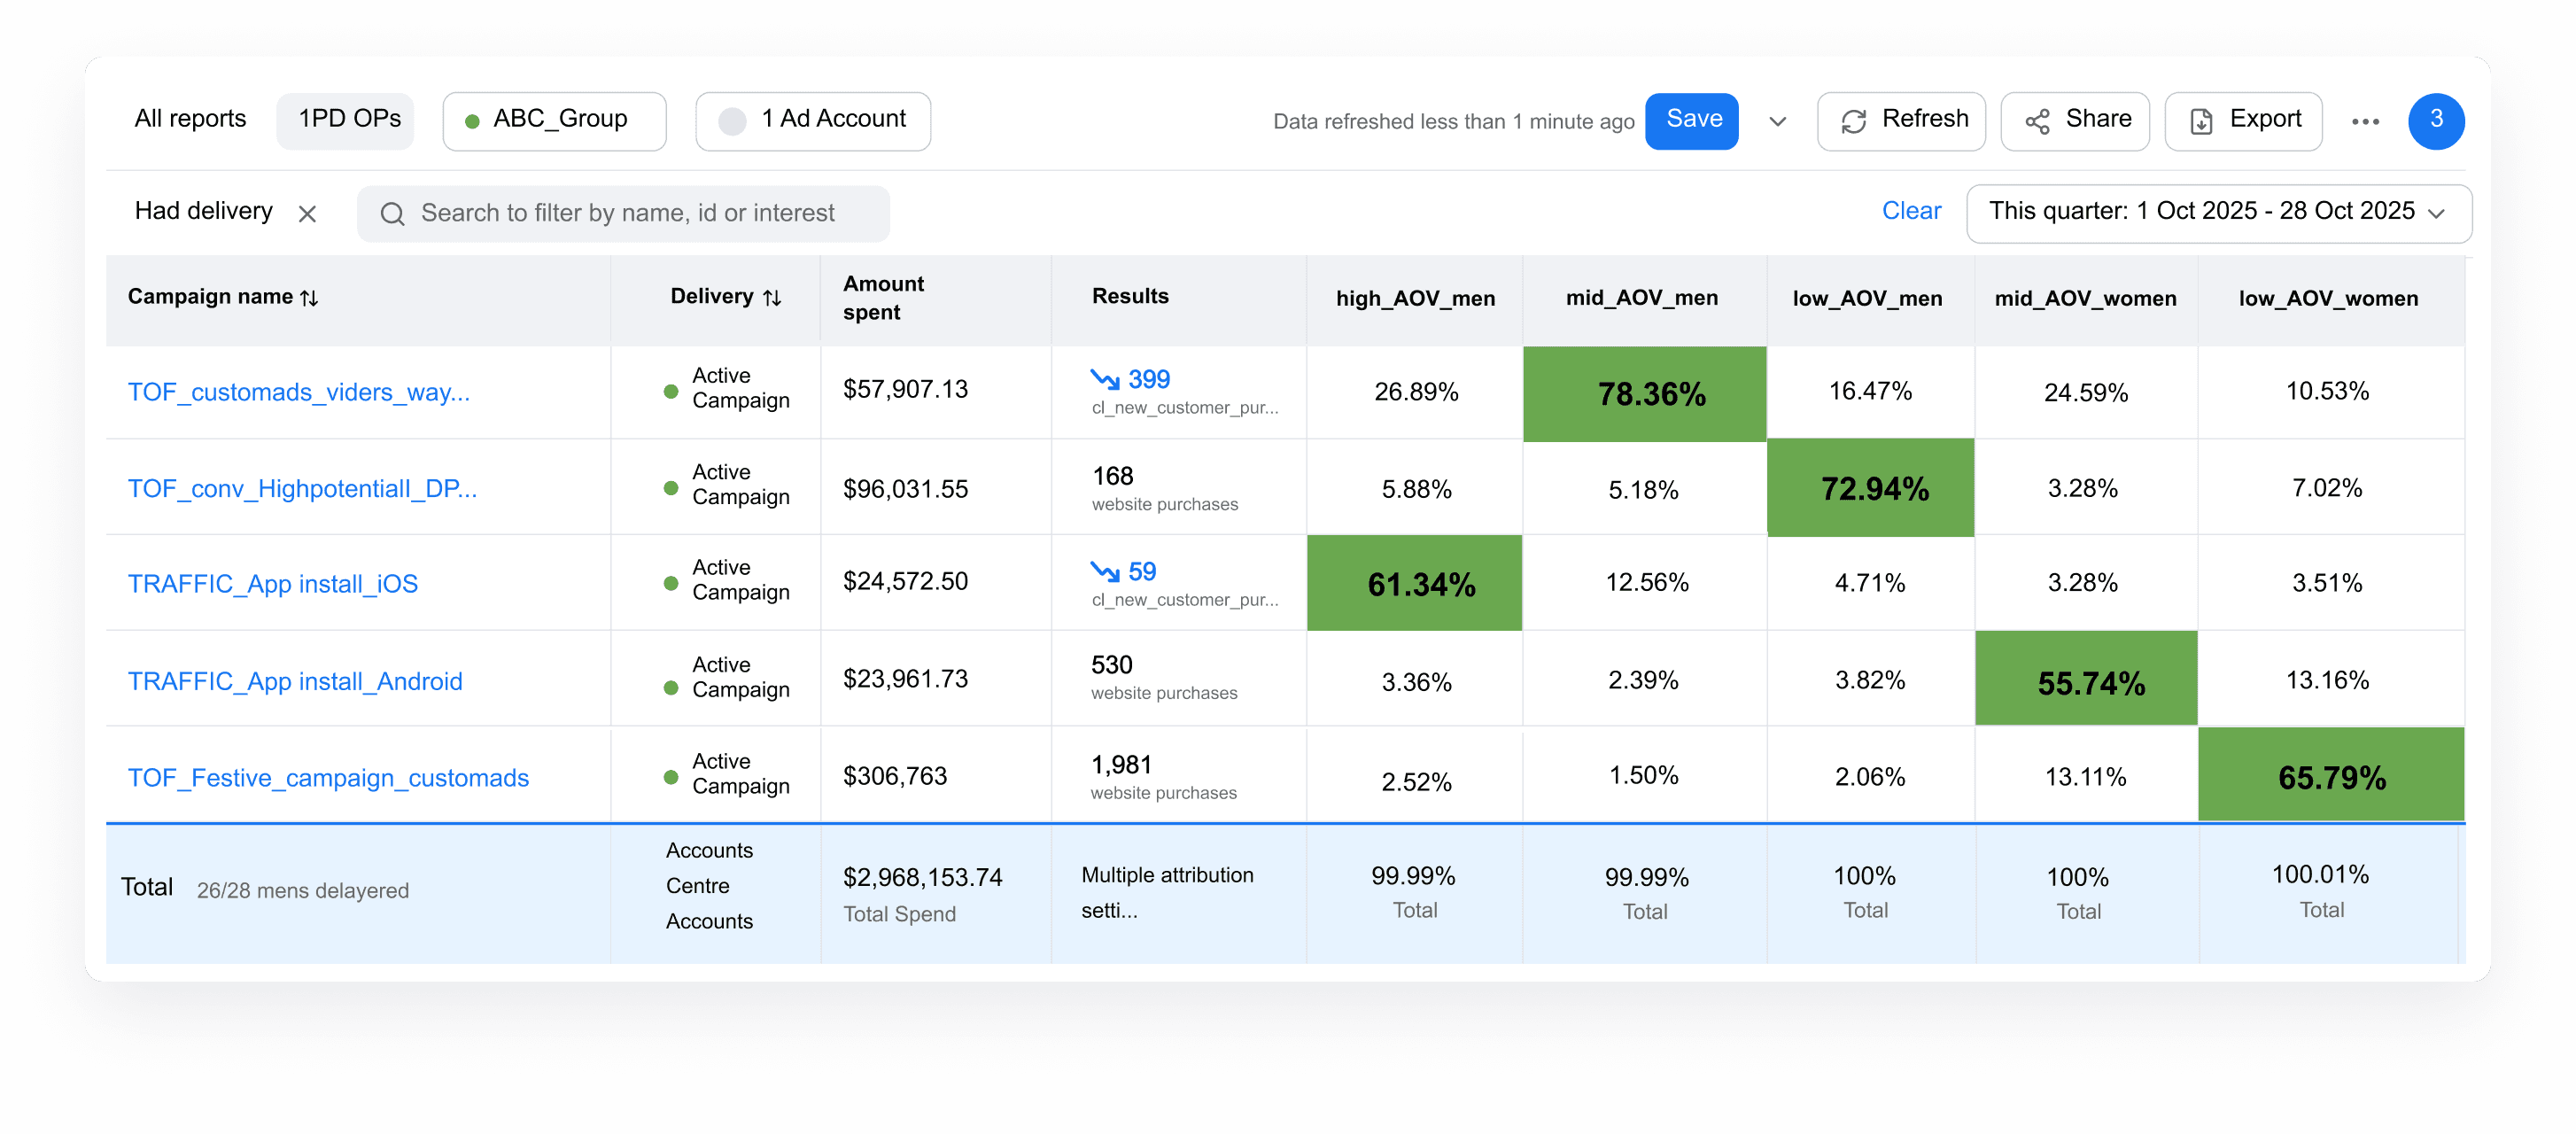The width and height of the screenshot is (2576, 1134).
Task: Click the green 78.36% highlighted cell
Action: pos(1644,393)
